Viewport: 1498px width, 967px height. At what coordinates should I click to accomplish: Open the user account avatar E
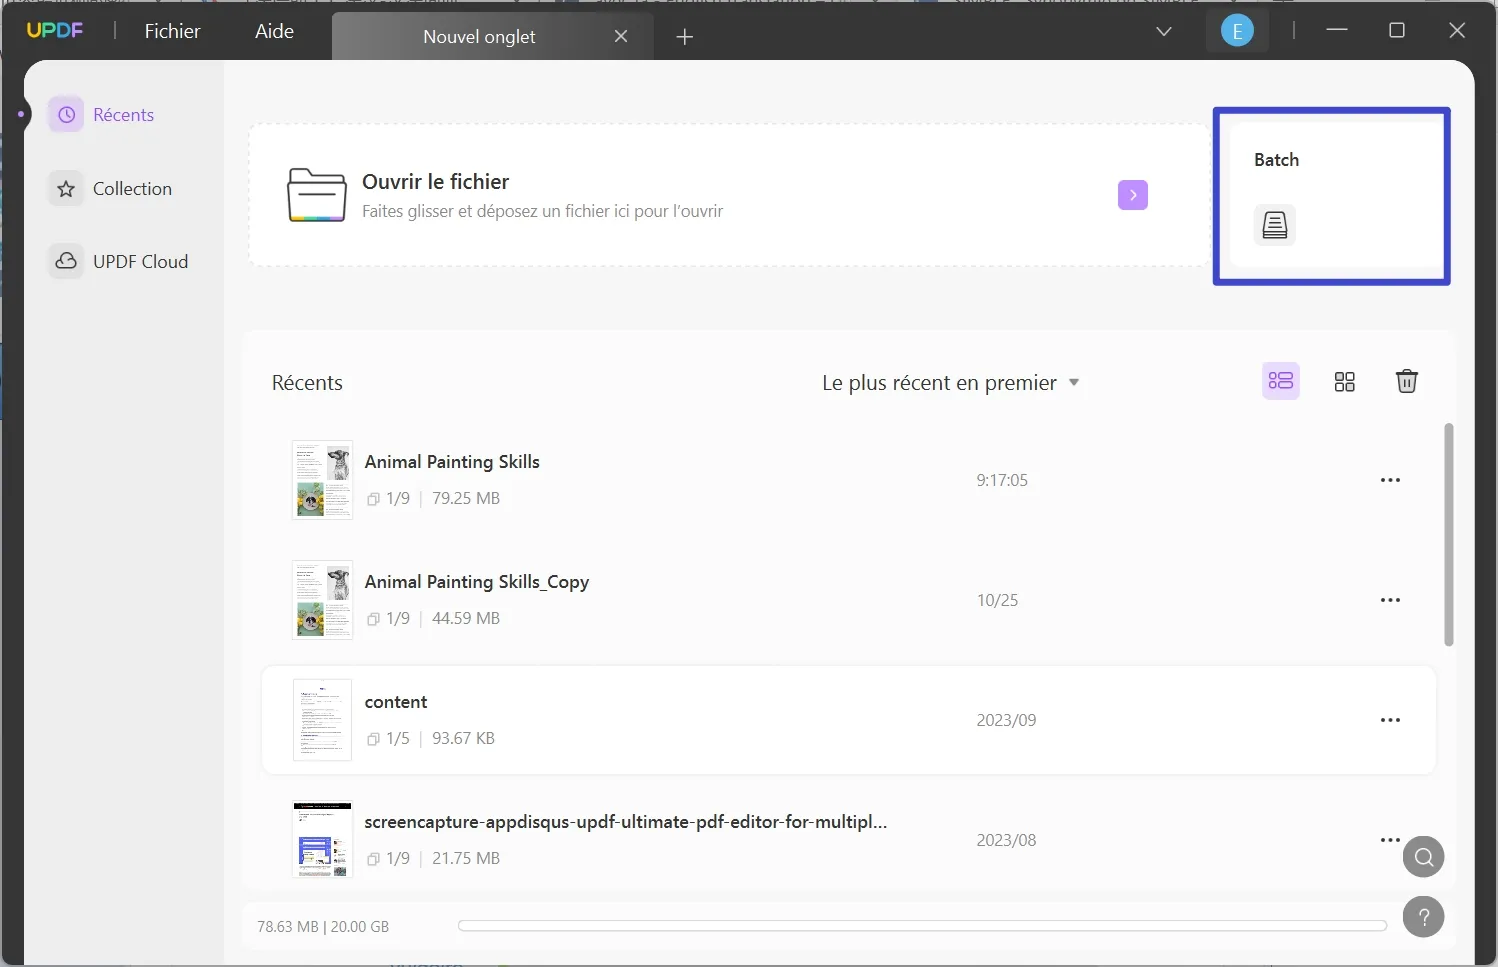pyautogui.click(x=1237, y=31)
